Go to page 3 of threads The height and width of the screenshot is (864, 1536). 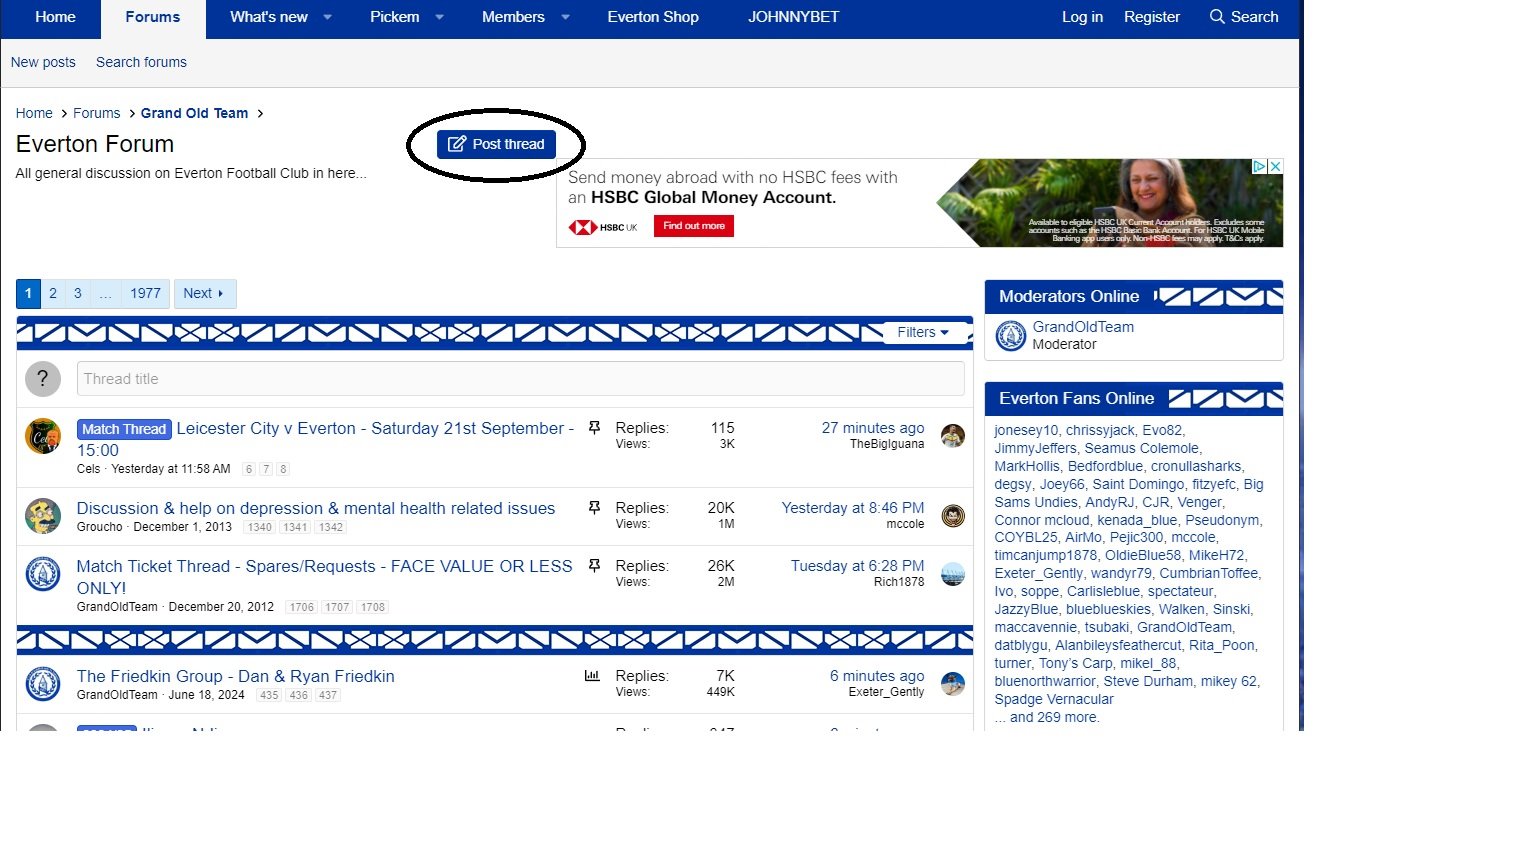(x=78, y=293)
